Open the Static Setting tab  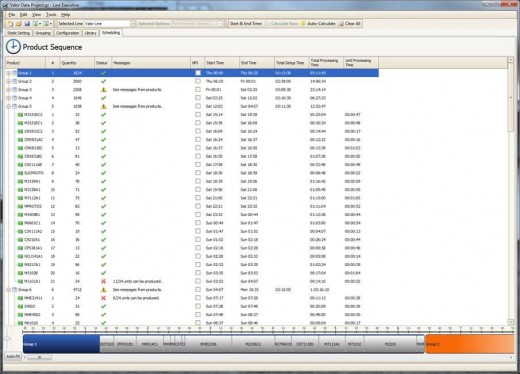(19, 33)
